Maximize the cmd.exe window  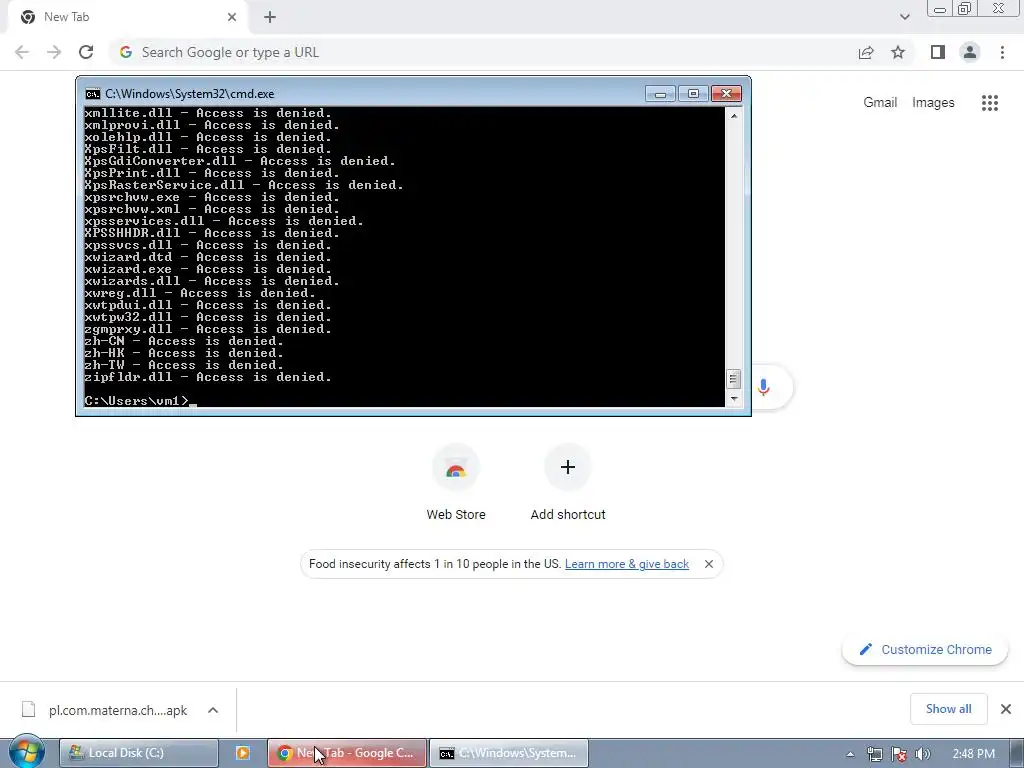tap(693, 94)
